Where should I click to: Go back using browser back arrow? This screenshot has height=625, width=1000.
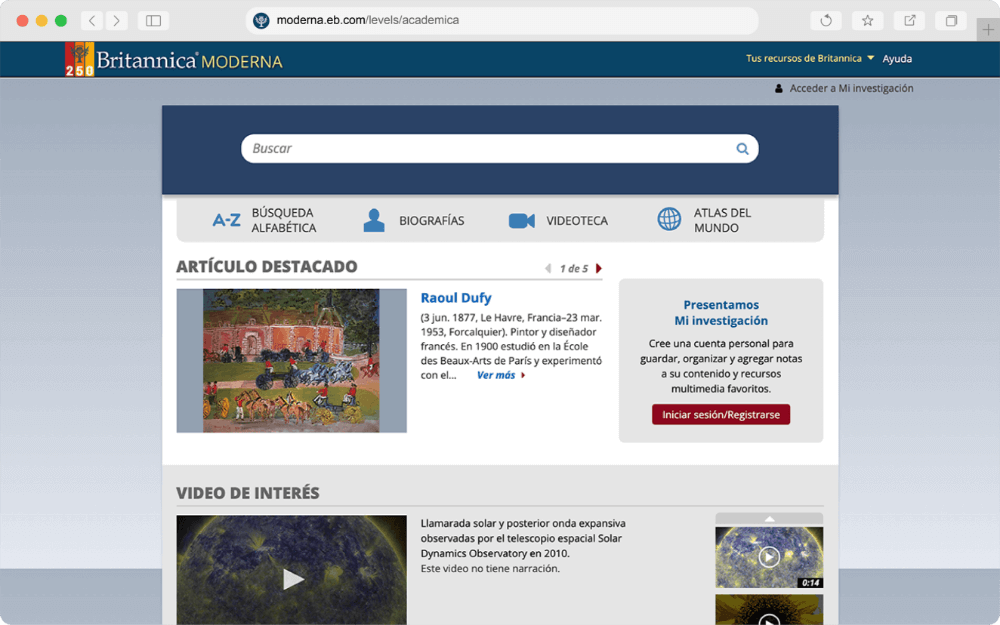[92, 20]
